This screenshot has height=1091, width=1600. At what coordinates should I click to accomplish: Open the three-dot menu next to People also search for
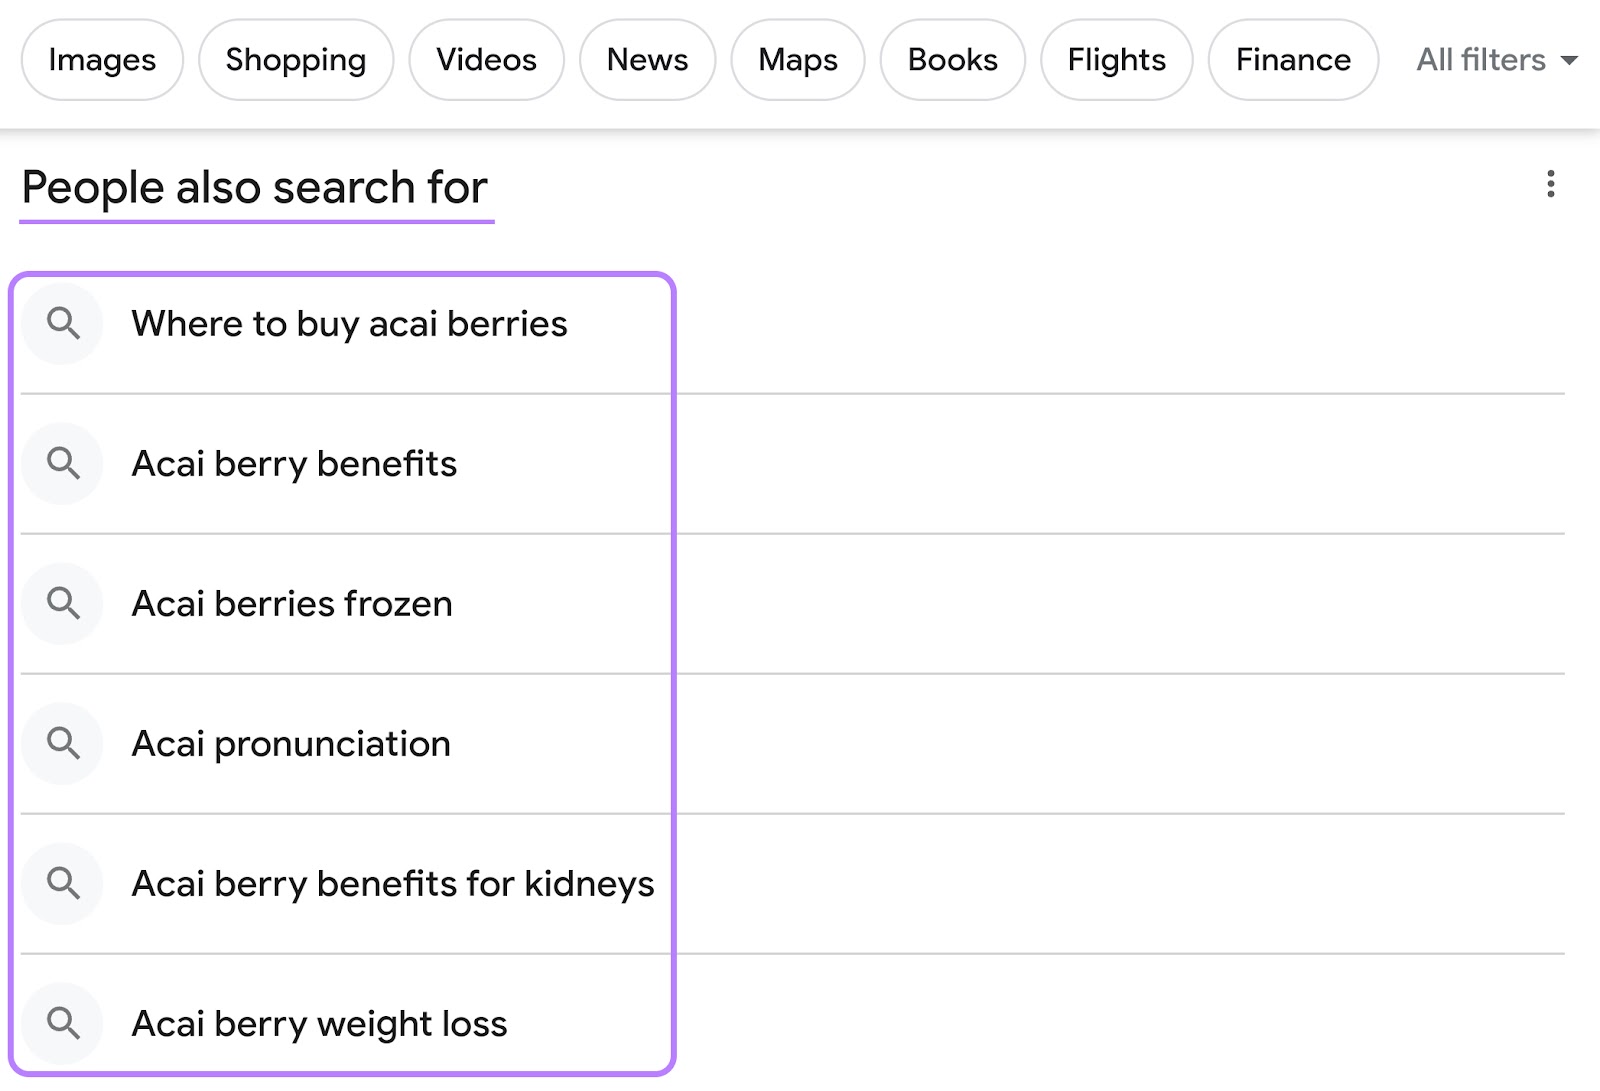point(1551,185)
